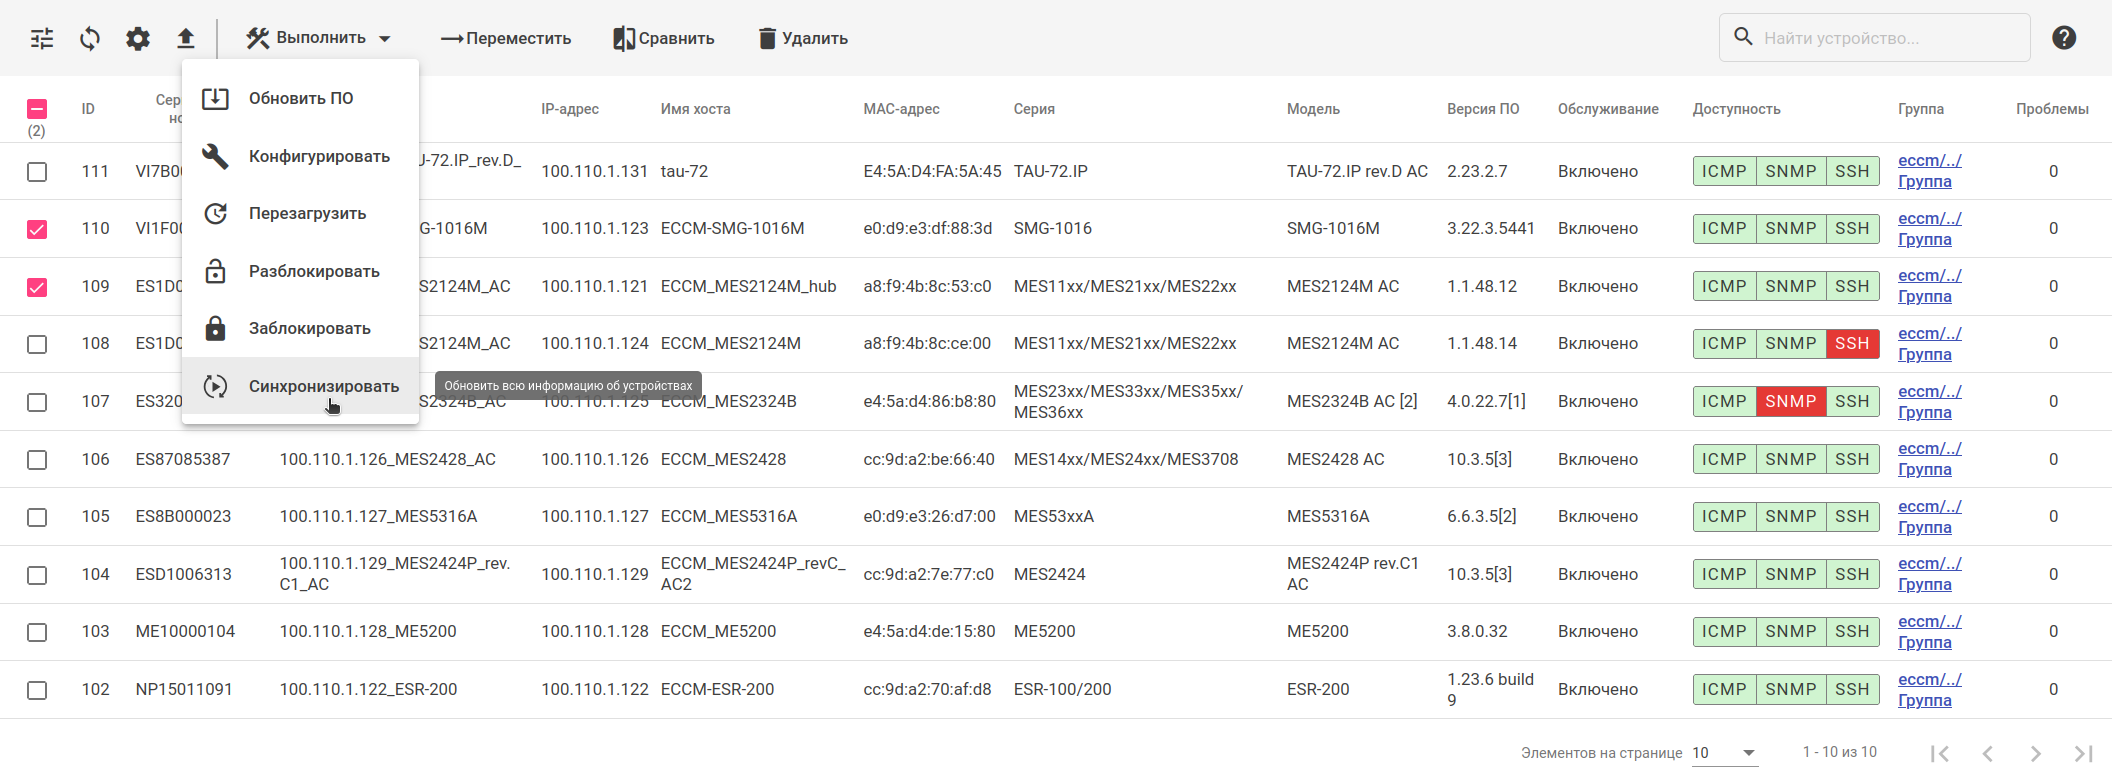
Task: Uncheck the checkbox for device 110
Action: tap(37, 229)
